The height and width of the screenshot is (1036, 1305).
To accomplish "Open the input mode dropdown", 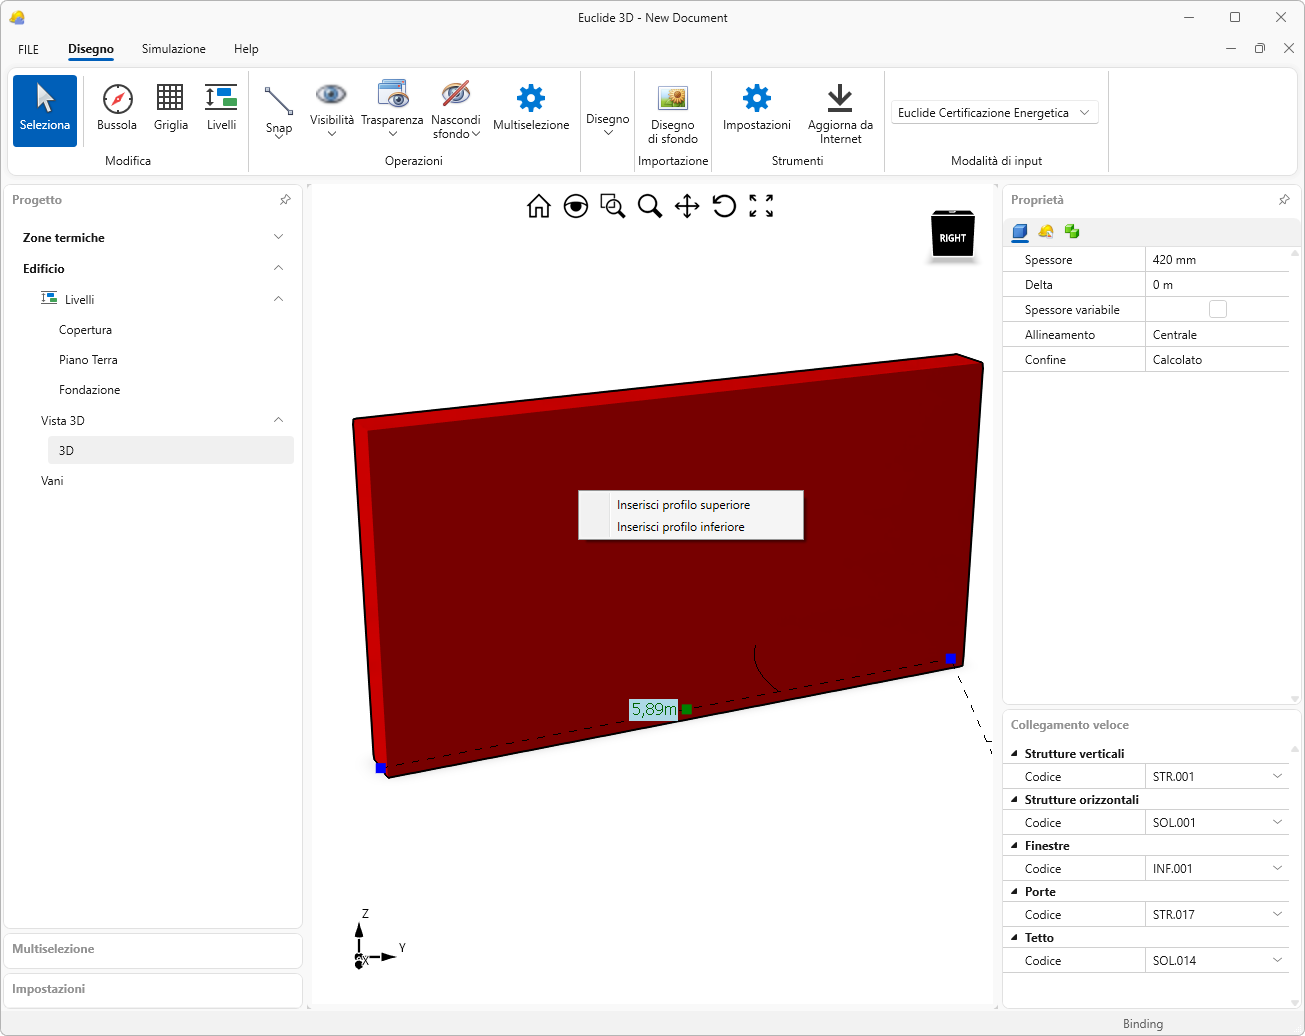I will click(994, 113).
